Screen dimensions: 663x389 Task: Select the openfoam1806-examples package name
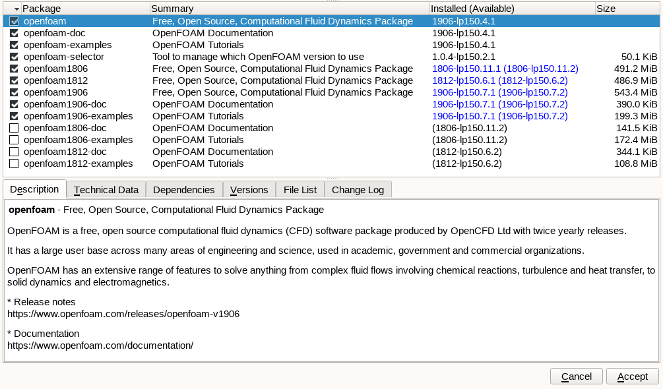point(78,140)
